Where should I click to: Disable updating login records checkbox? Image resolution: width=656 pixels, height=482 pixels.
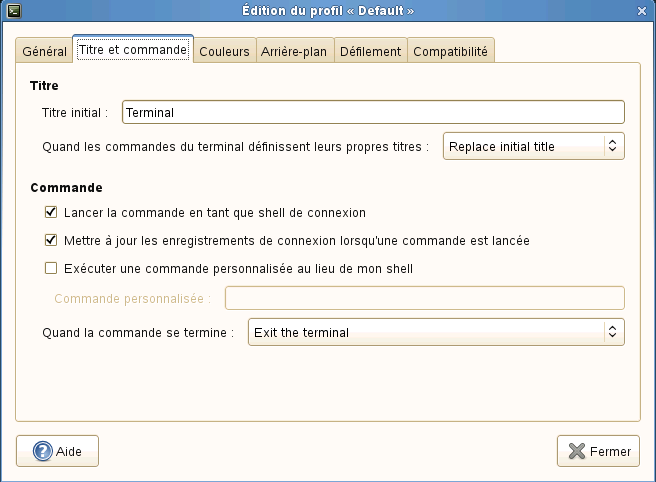(51, 240)
